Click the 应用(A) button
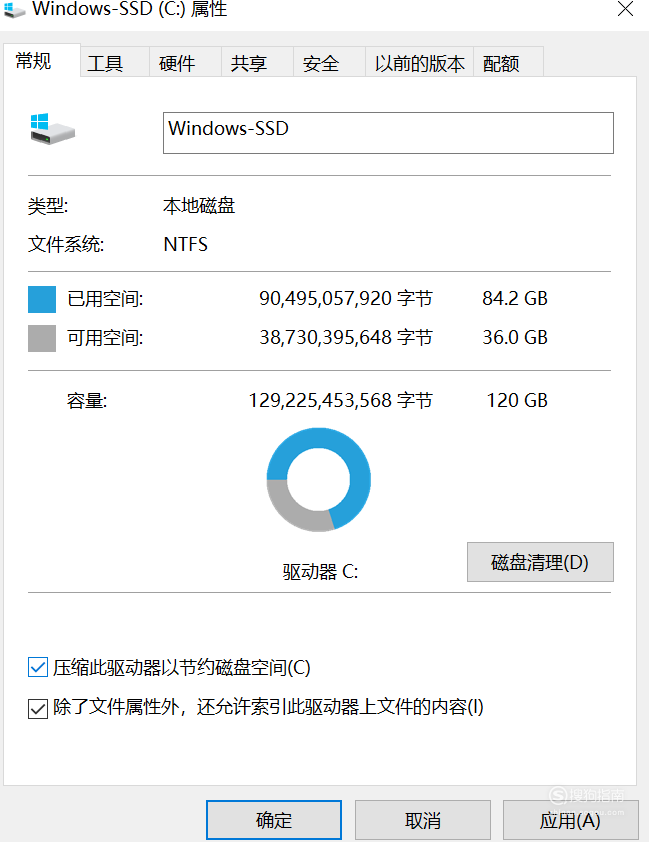Image resolution: width=649 pixels, height=842 pixels. click(x=571, y=820)
